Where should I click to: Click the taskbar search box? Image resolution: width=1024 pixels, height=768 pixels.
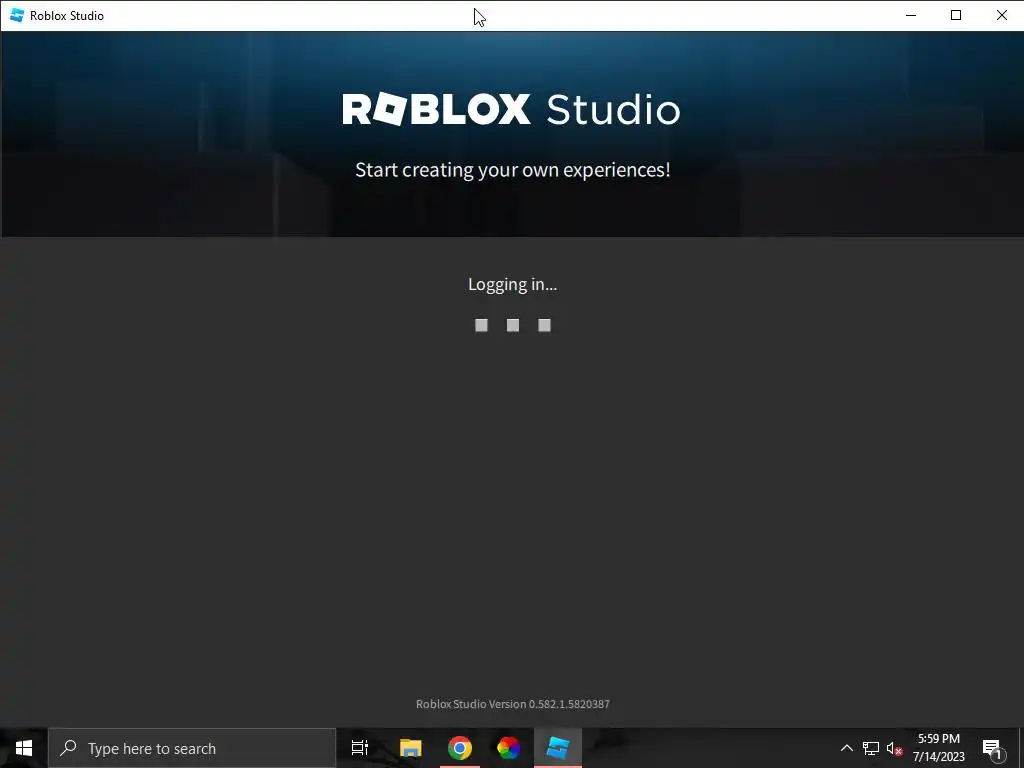pos(192,748)
